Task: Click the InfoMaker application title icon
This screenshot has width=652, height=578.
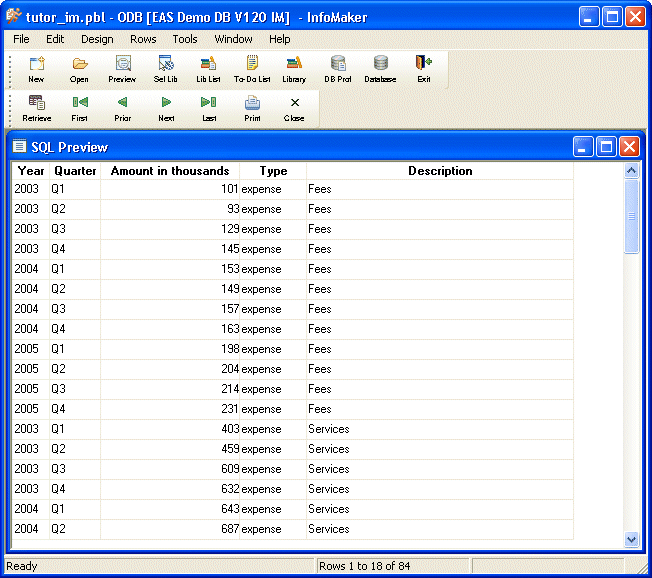Action: [x=13, y=16]
